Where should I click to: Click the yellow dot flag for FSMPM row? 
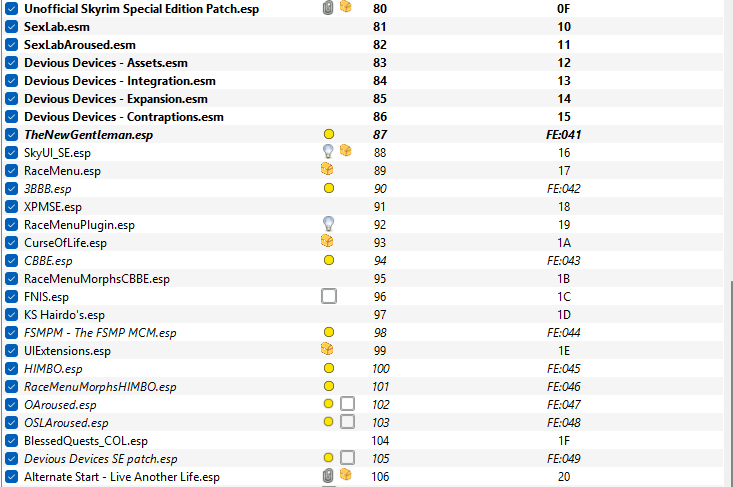pyautogui.click(x=329, y=332)
